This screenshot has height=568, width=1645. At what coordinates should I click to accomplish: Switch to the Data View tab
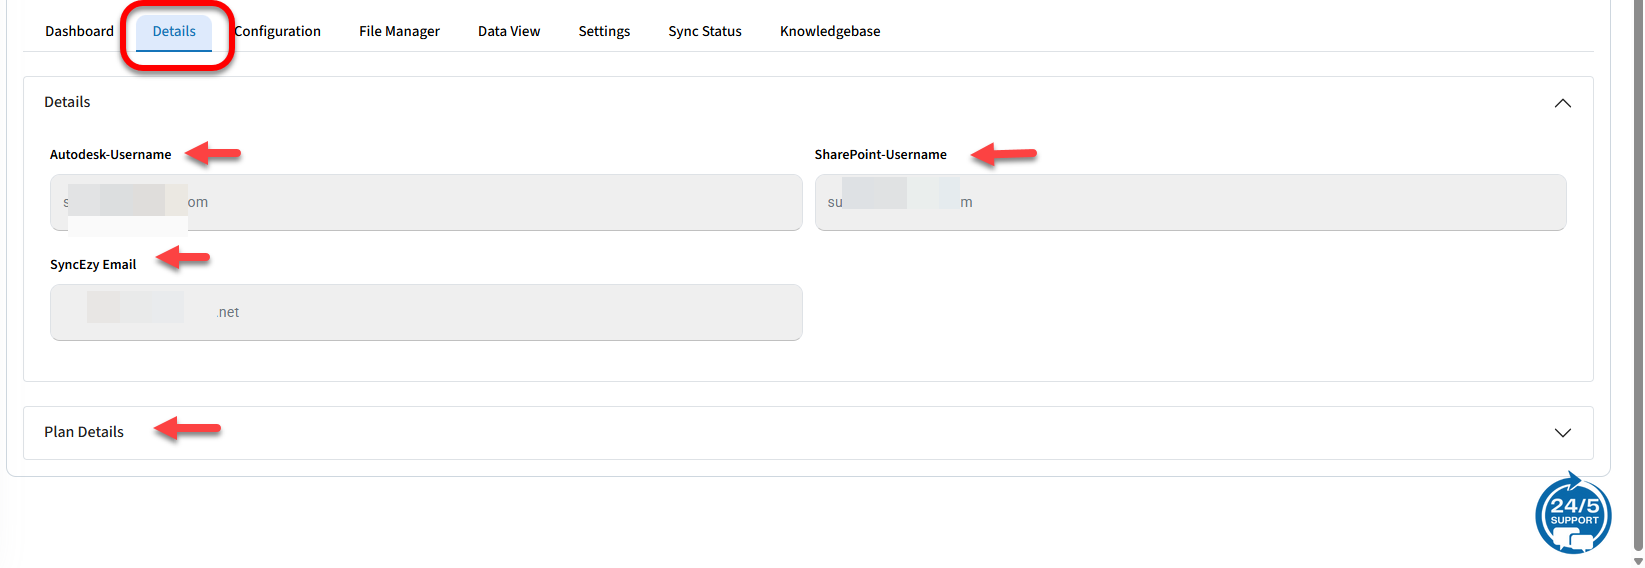pos(508,31)
